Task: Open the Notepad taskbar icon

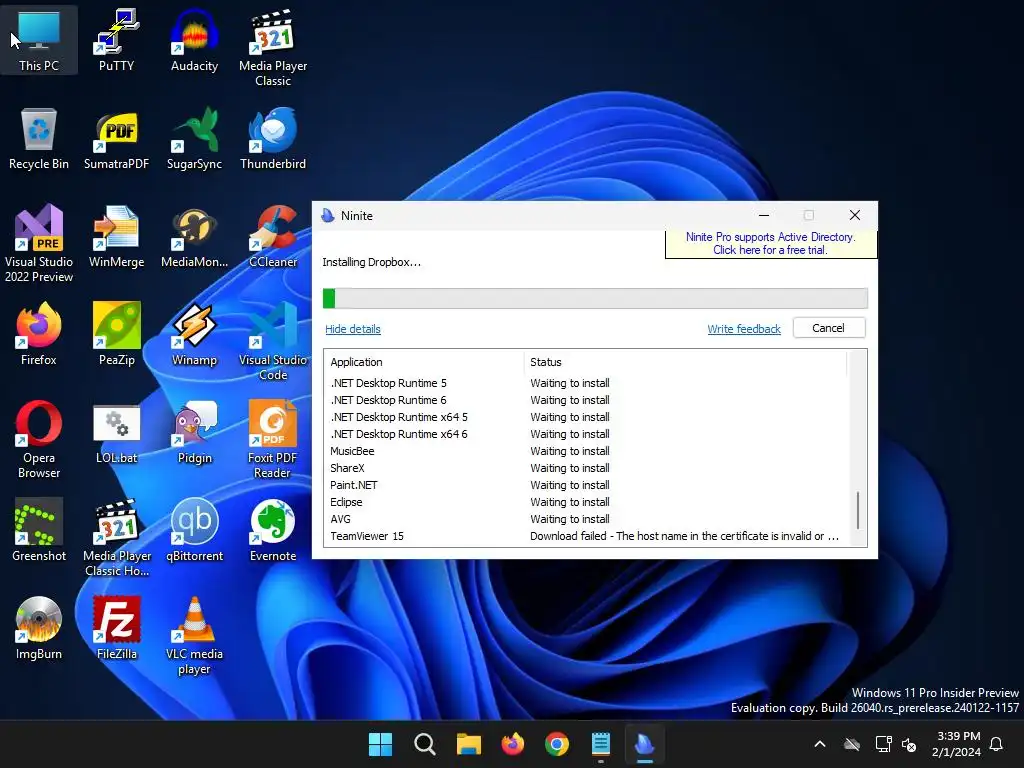Action: click(x=601, y=744)
